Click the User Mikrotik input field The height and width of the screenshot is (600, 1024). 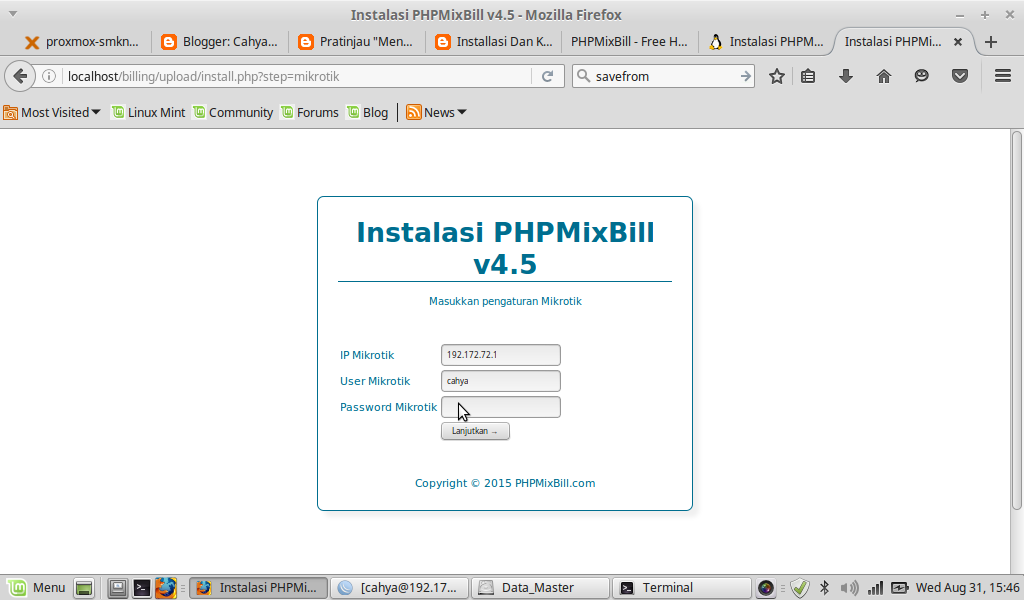500,381
